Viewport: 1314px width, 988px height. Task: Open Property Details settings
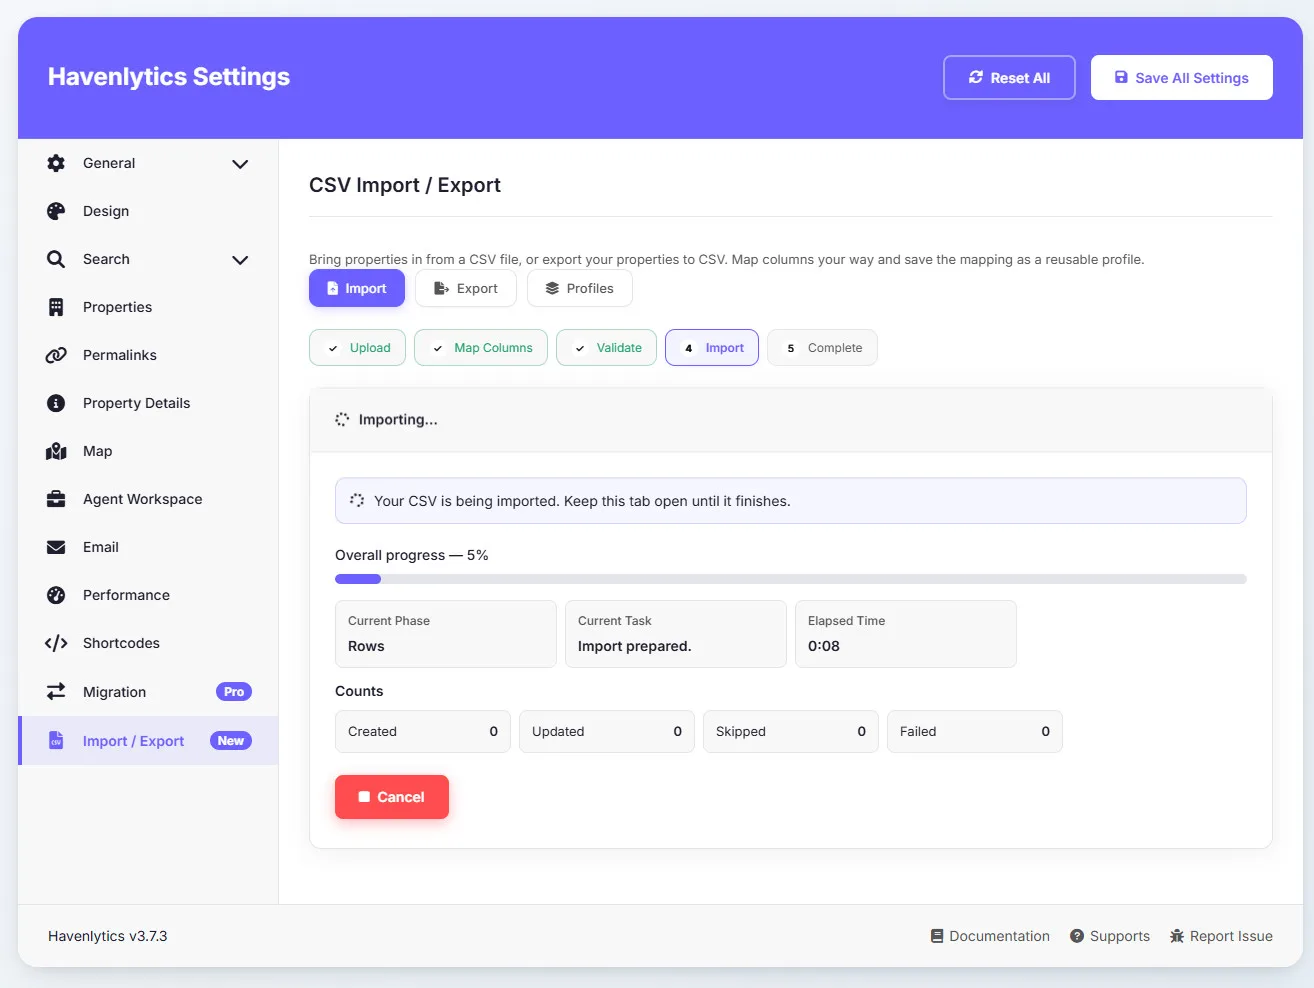[x=148, y=403]
